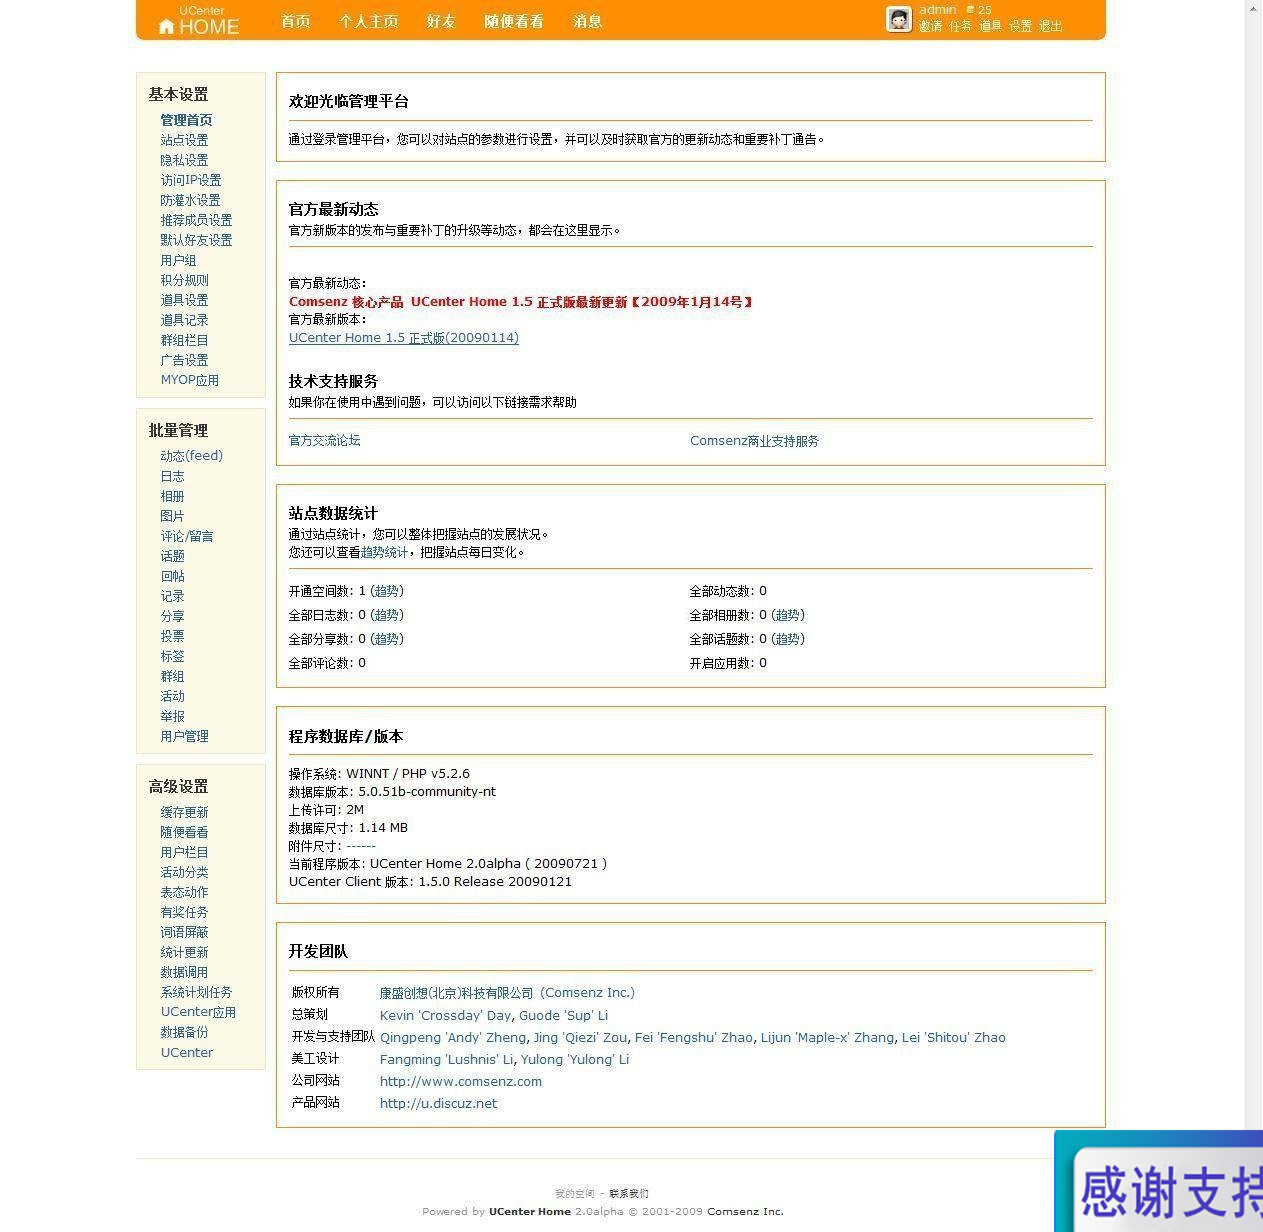Click 退出 to log out
Viewport: 1263px width, 1232px height.
1051,26
